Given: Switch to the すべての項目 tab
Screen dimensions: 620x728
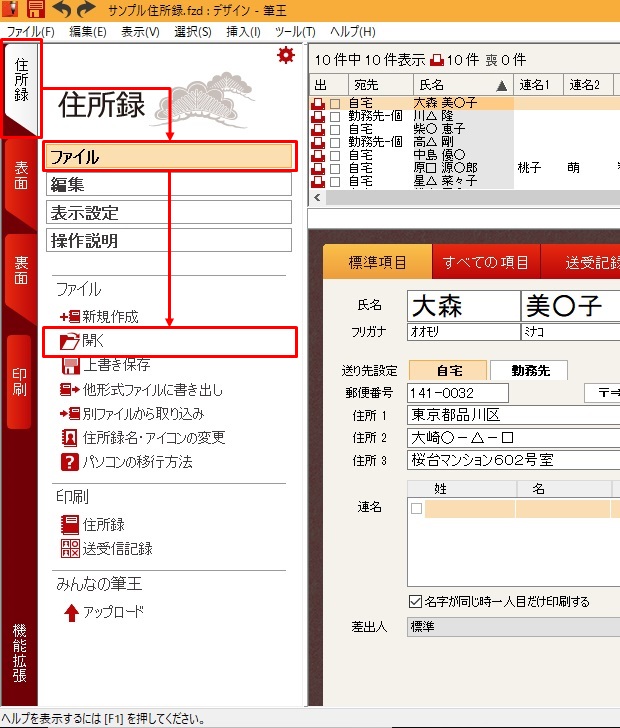Looking at the screenshot, I should coord(485,262).
